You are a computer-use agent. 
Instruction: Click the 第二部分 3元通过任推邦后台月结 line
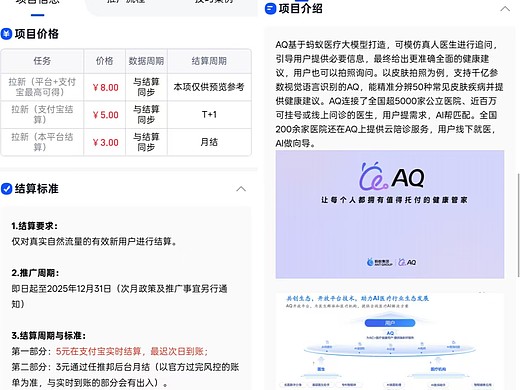pos(125,375)
